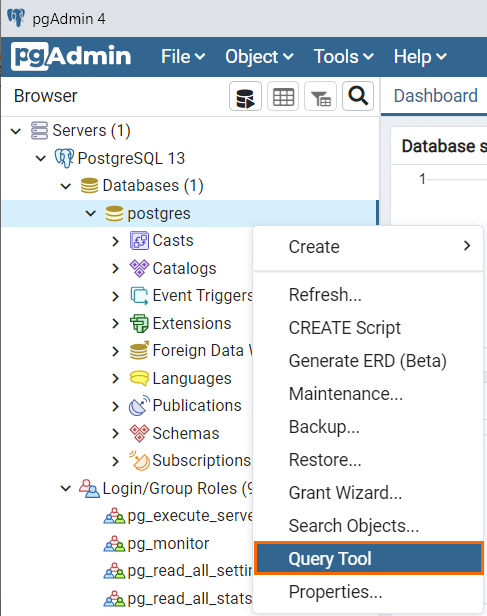Click the Languages speech bubble icon
Viewport: 487px width, 616px height.
pos(139,378)
